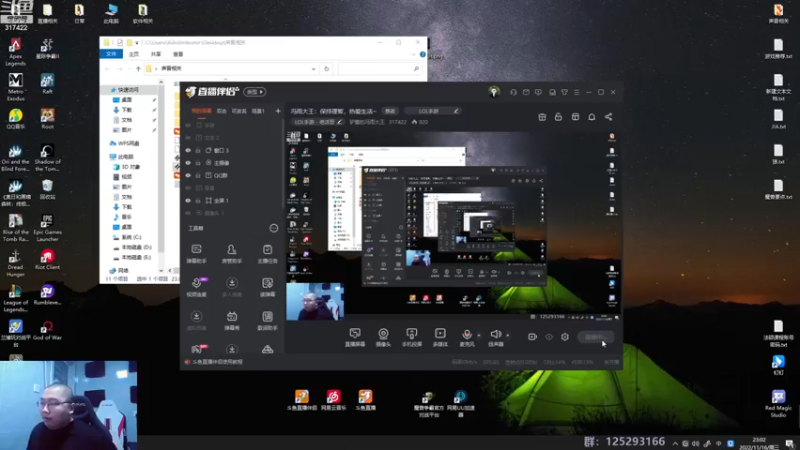Click the 修改 button next to stream title

pos(390,111)
